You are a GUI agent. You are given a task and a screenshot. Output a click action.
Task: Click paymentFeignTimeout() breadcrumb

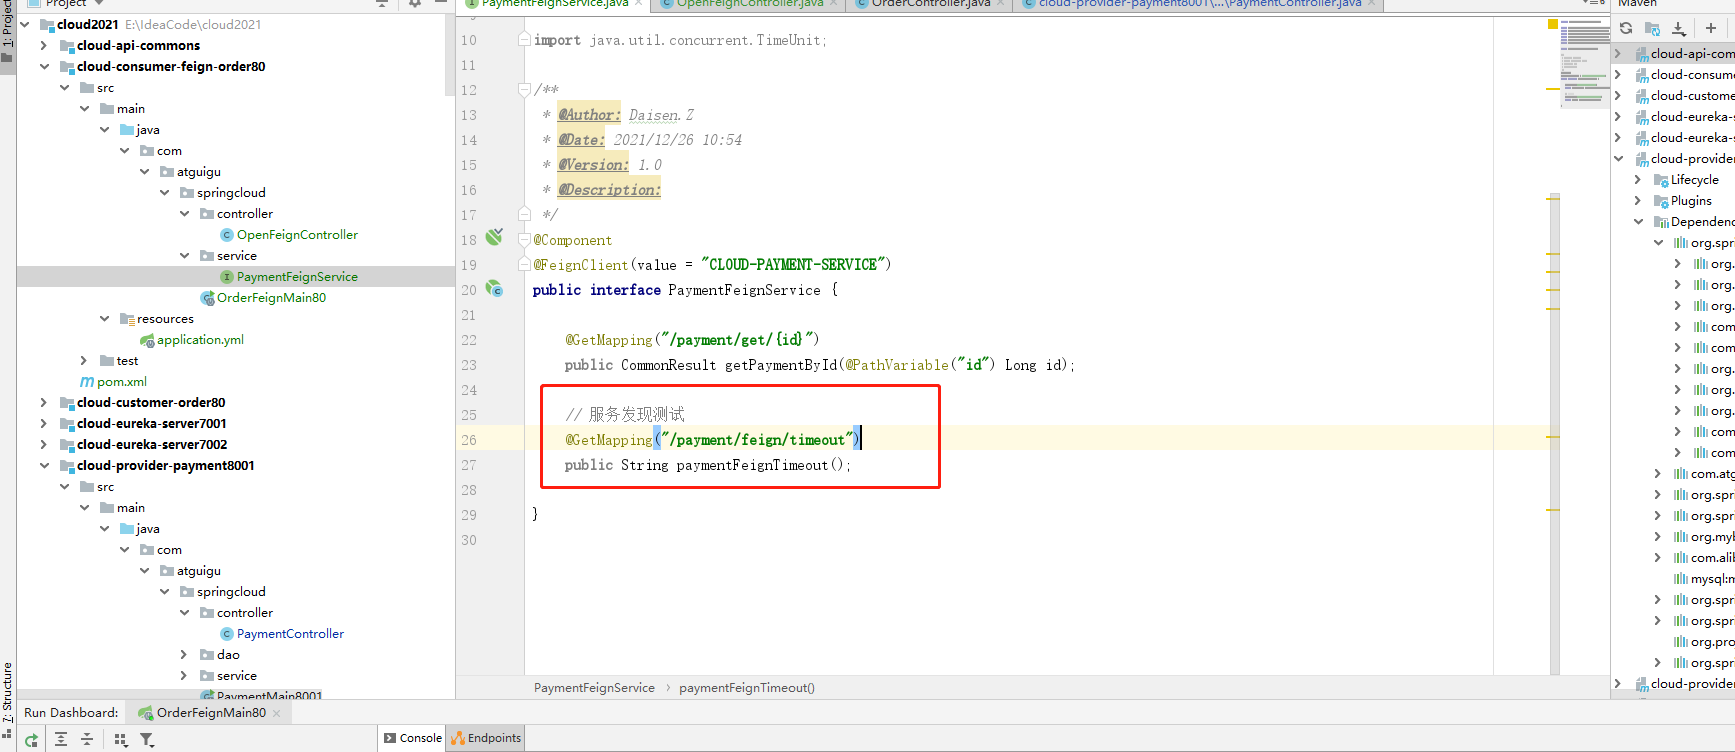tap(747, 688)
